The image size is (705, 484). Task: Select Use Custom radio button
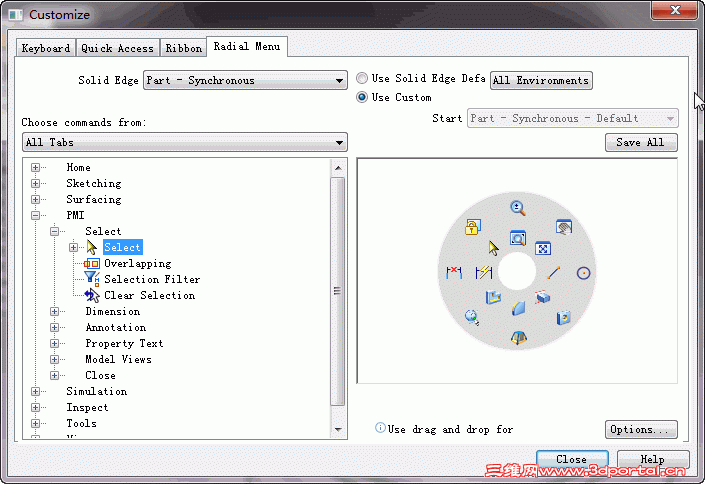pyautogui.click(x=362, y=97)
